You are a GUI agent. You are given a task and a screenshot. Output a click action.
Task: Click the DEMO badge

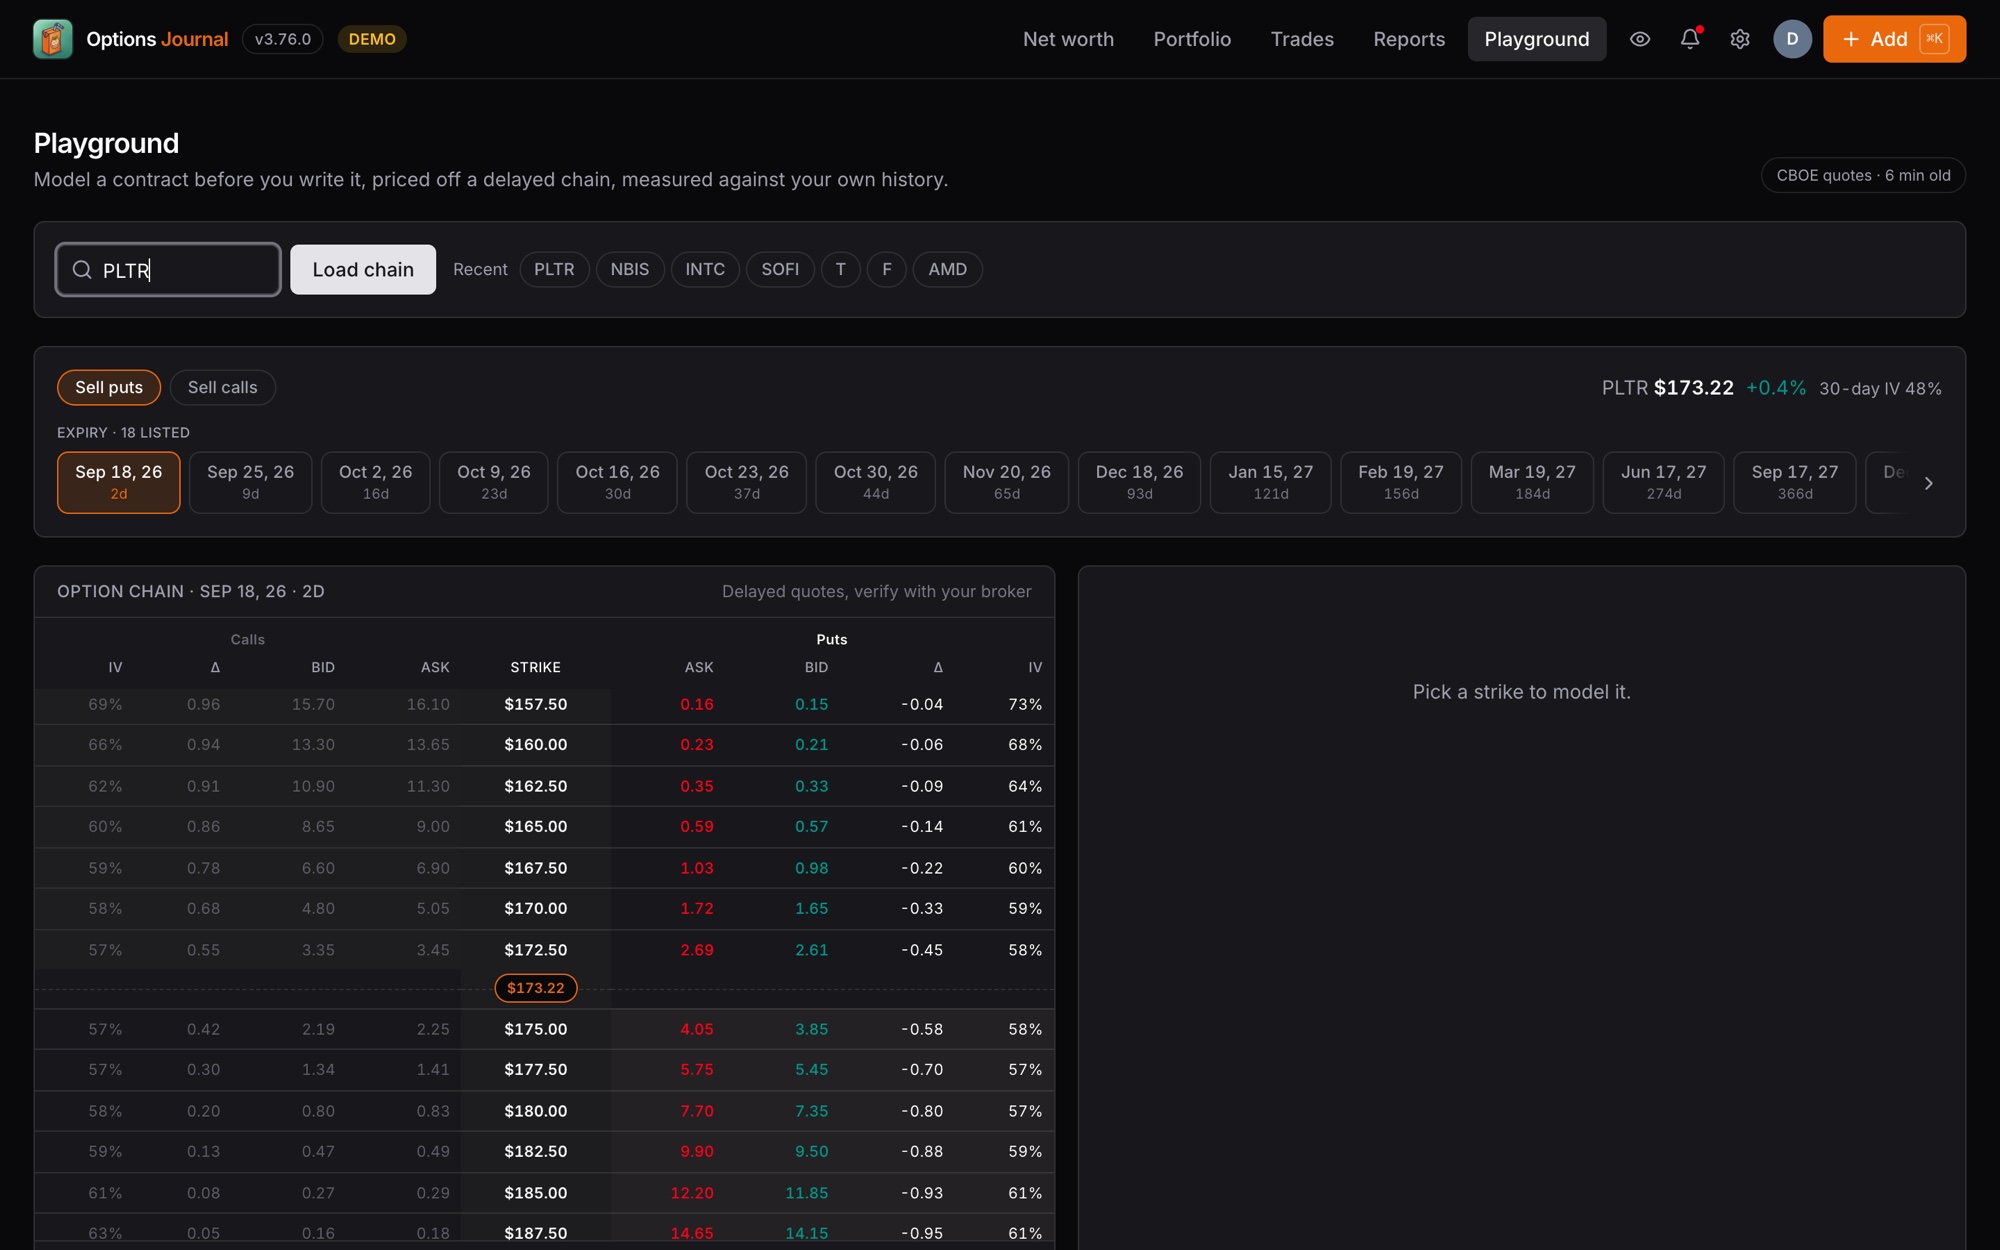372,39
